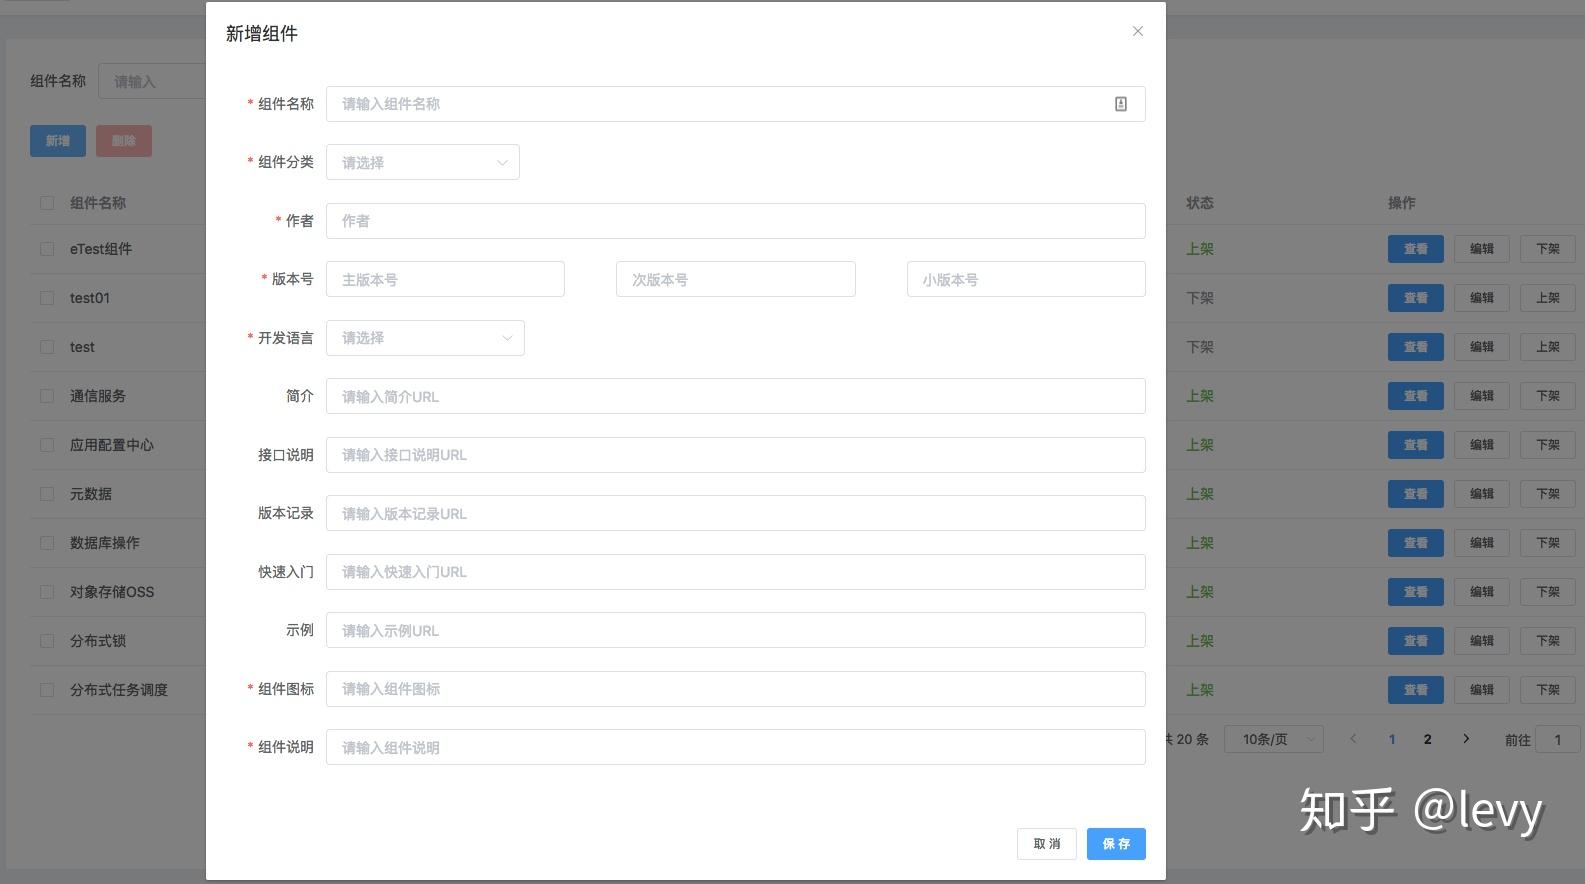The width and height of the screenshot is (1585, 884).
Task: Click the autofill icon in 组件名称 field
Action: 1121,104
